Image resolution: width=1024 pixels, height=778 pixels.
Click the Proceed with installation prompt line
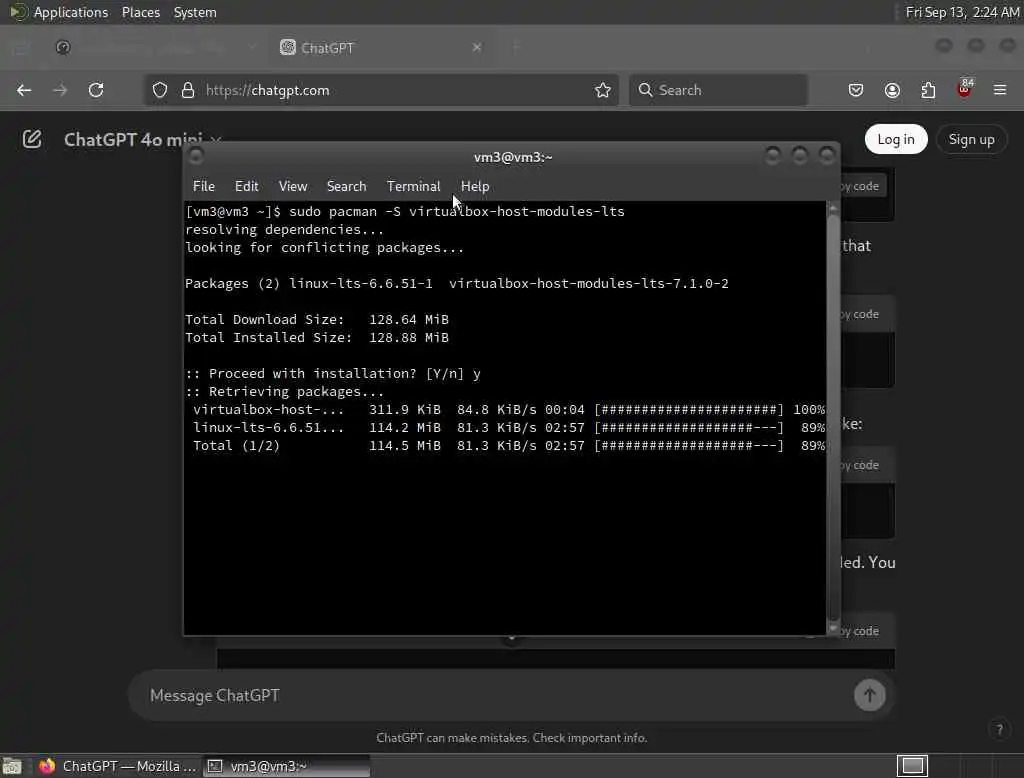pyautogui.click(x=333, y=374)
